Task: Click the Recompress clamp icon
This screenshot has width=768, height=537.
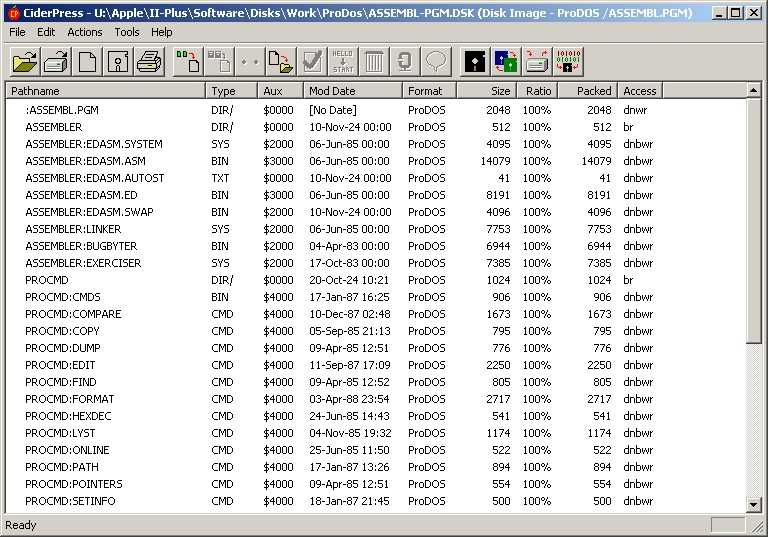Action: click(x=405, y=62)
